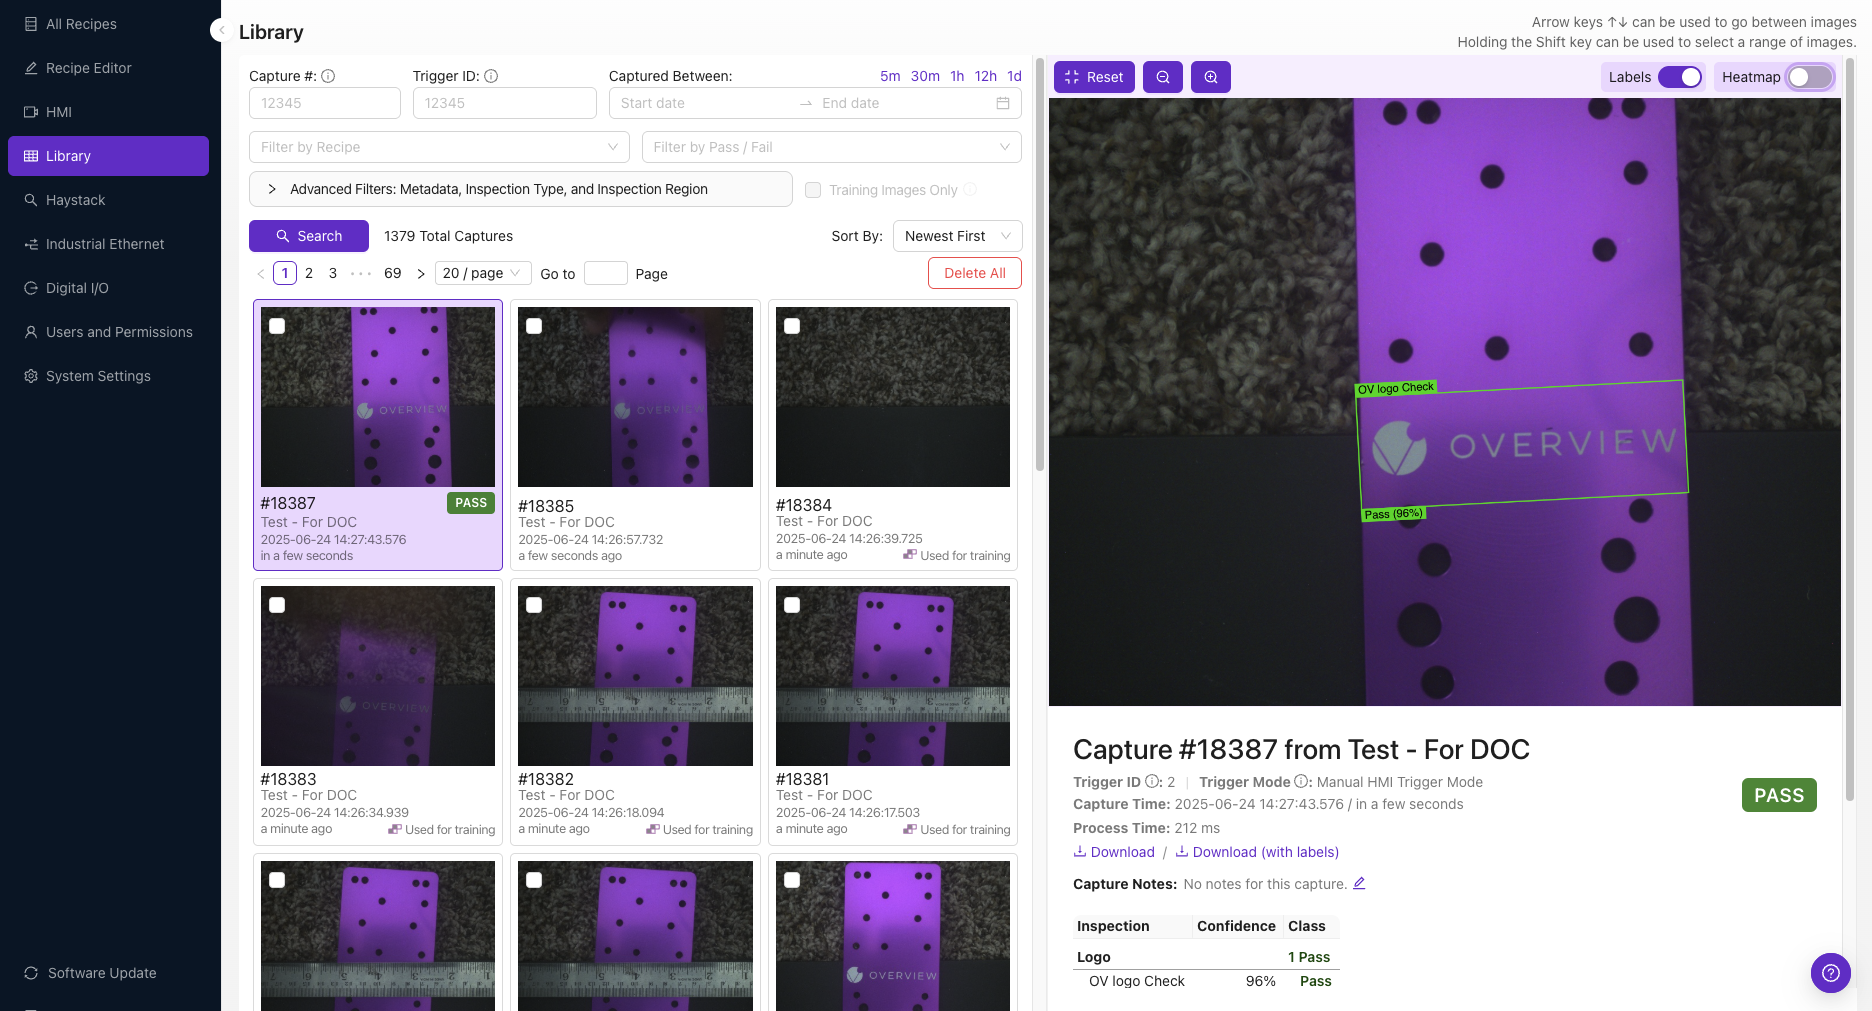Open the Sort By Newest First dropdown
This screenshot has width=1872, height=1011.
coord(957,236)
